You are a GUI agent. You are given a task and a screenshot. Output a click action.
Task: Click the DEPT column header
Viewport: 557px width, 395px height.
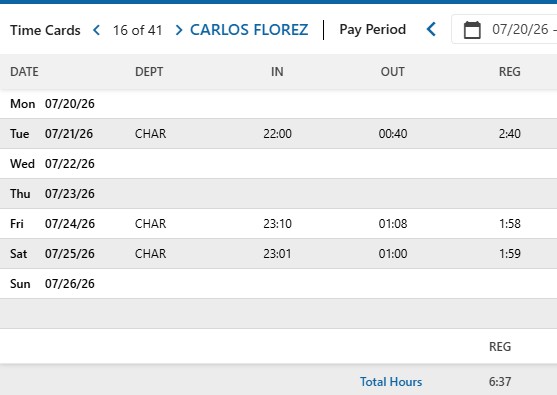tap(149, 72)
